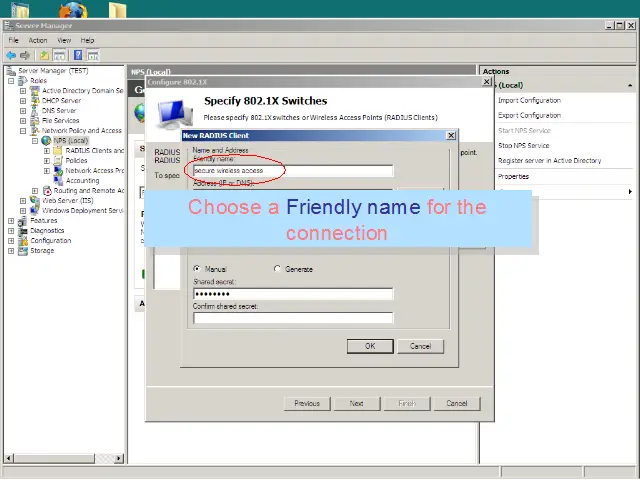
Task: Collapse the NPS (Local) Actions section arrow
Action: [630, 85]
